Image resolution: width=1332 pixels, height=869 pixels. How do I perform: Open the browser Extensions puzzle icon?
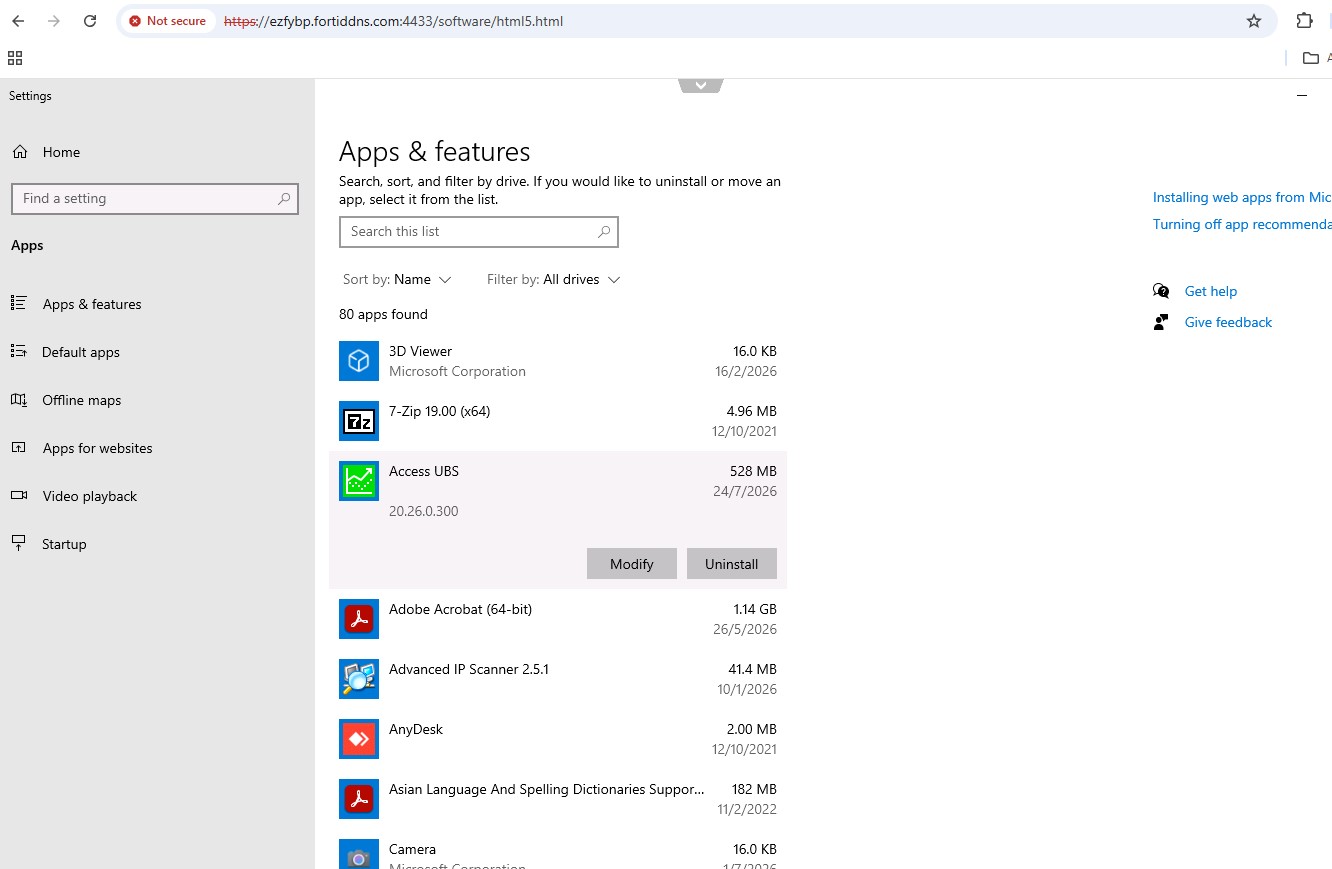[1304, 21]
